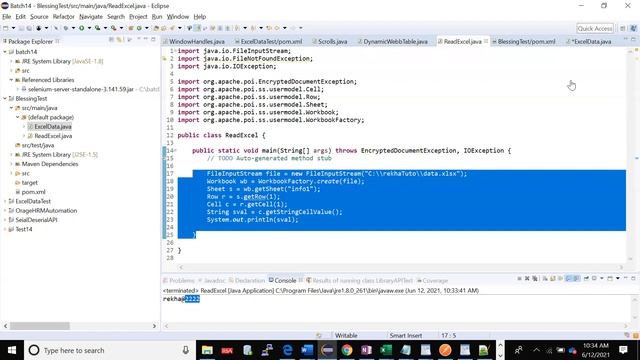Open Excel from the taskbar
This screenshot has height=360, width=640.
[386, 350]
